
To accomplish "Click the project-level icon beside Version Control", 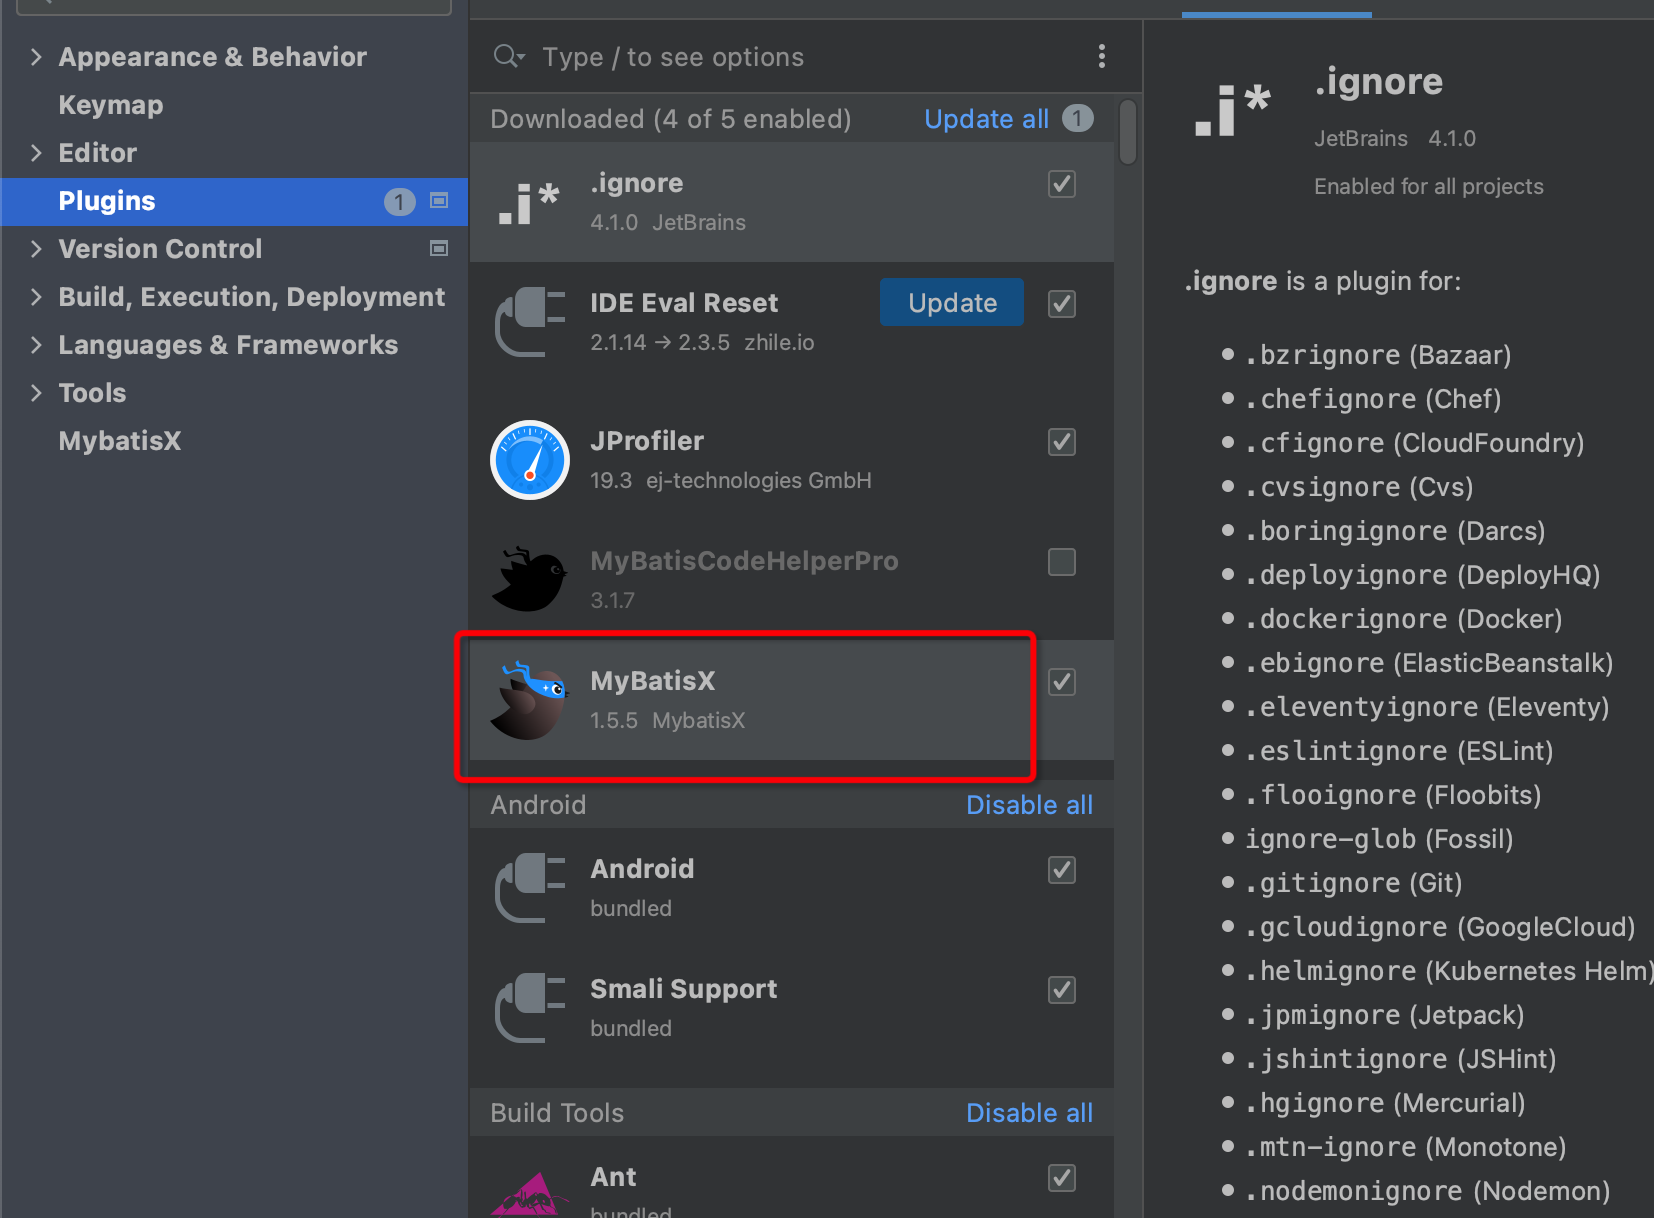I will tap(438, 248).
